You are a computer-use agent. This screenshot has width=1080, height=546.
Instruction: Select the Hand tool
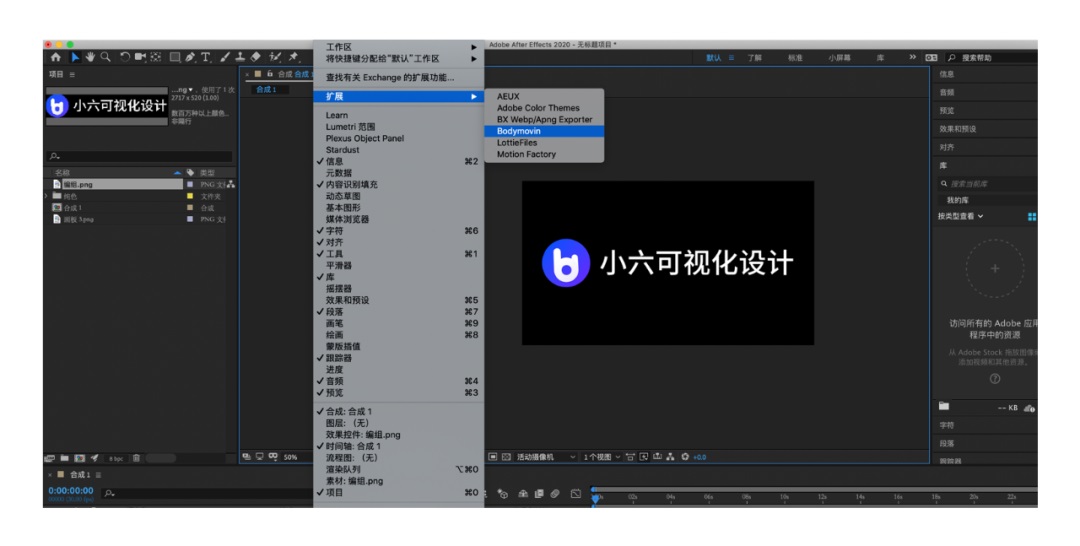90,57
